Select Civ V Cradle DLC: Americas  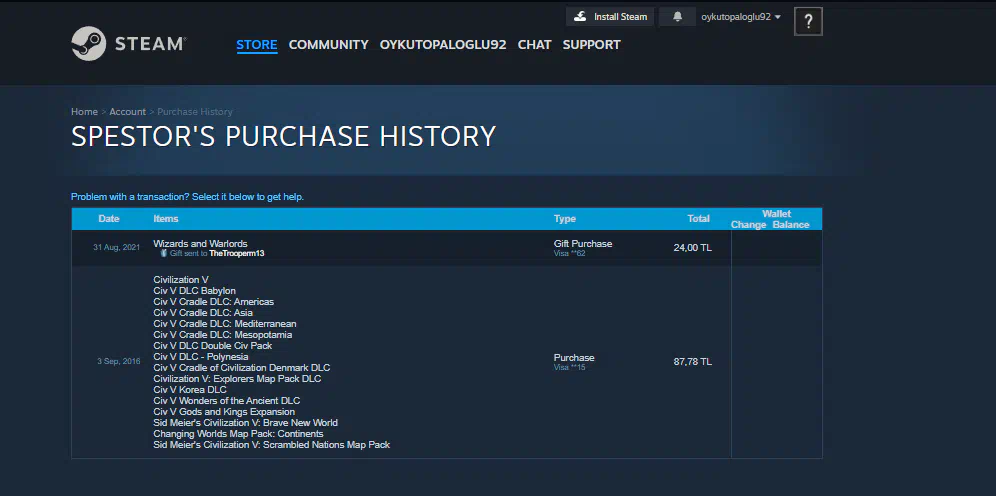(213, 302)
